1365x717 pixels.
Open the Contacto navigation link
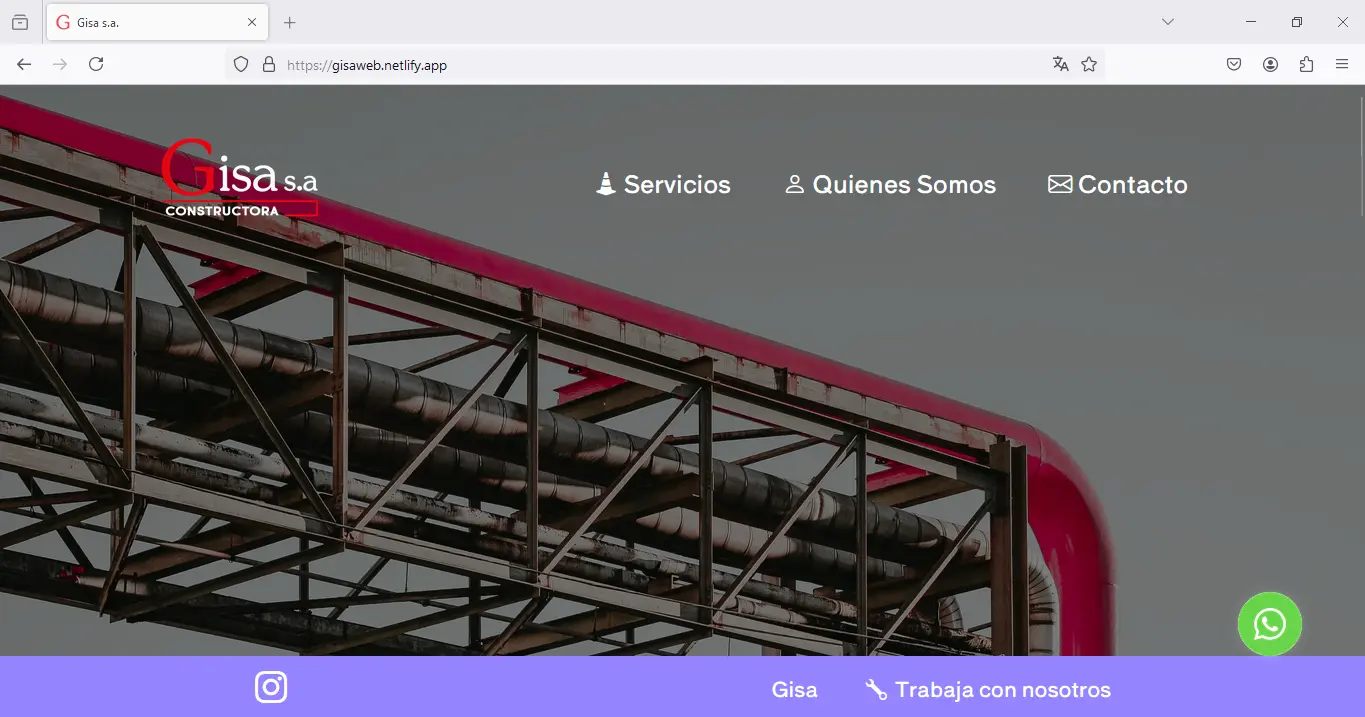point(1117,185)
